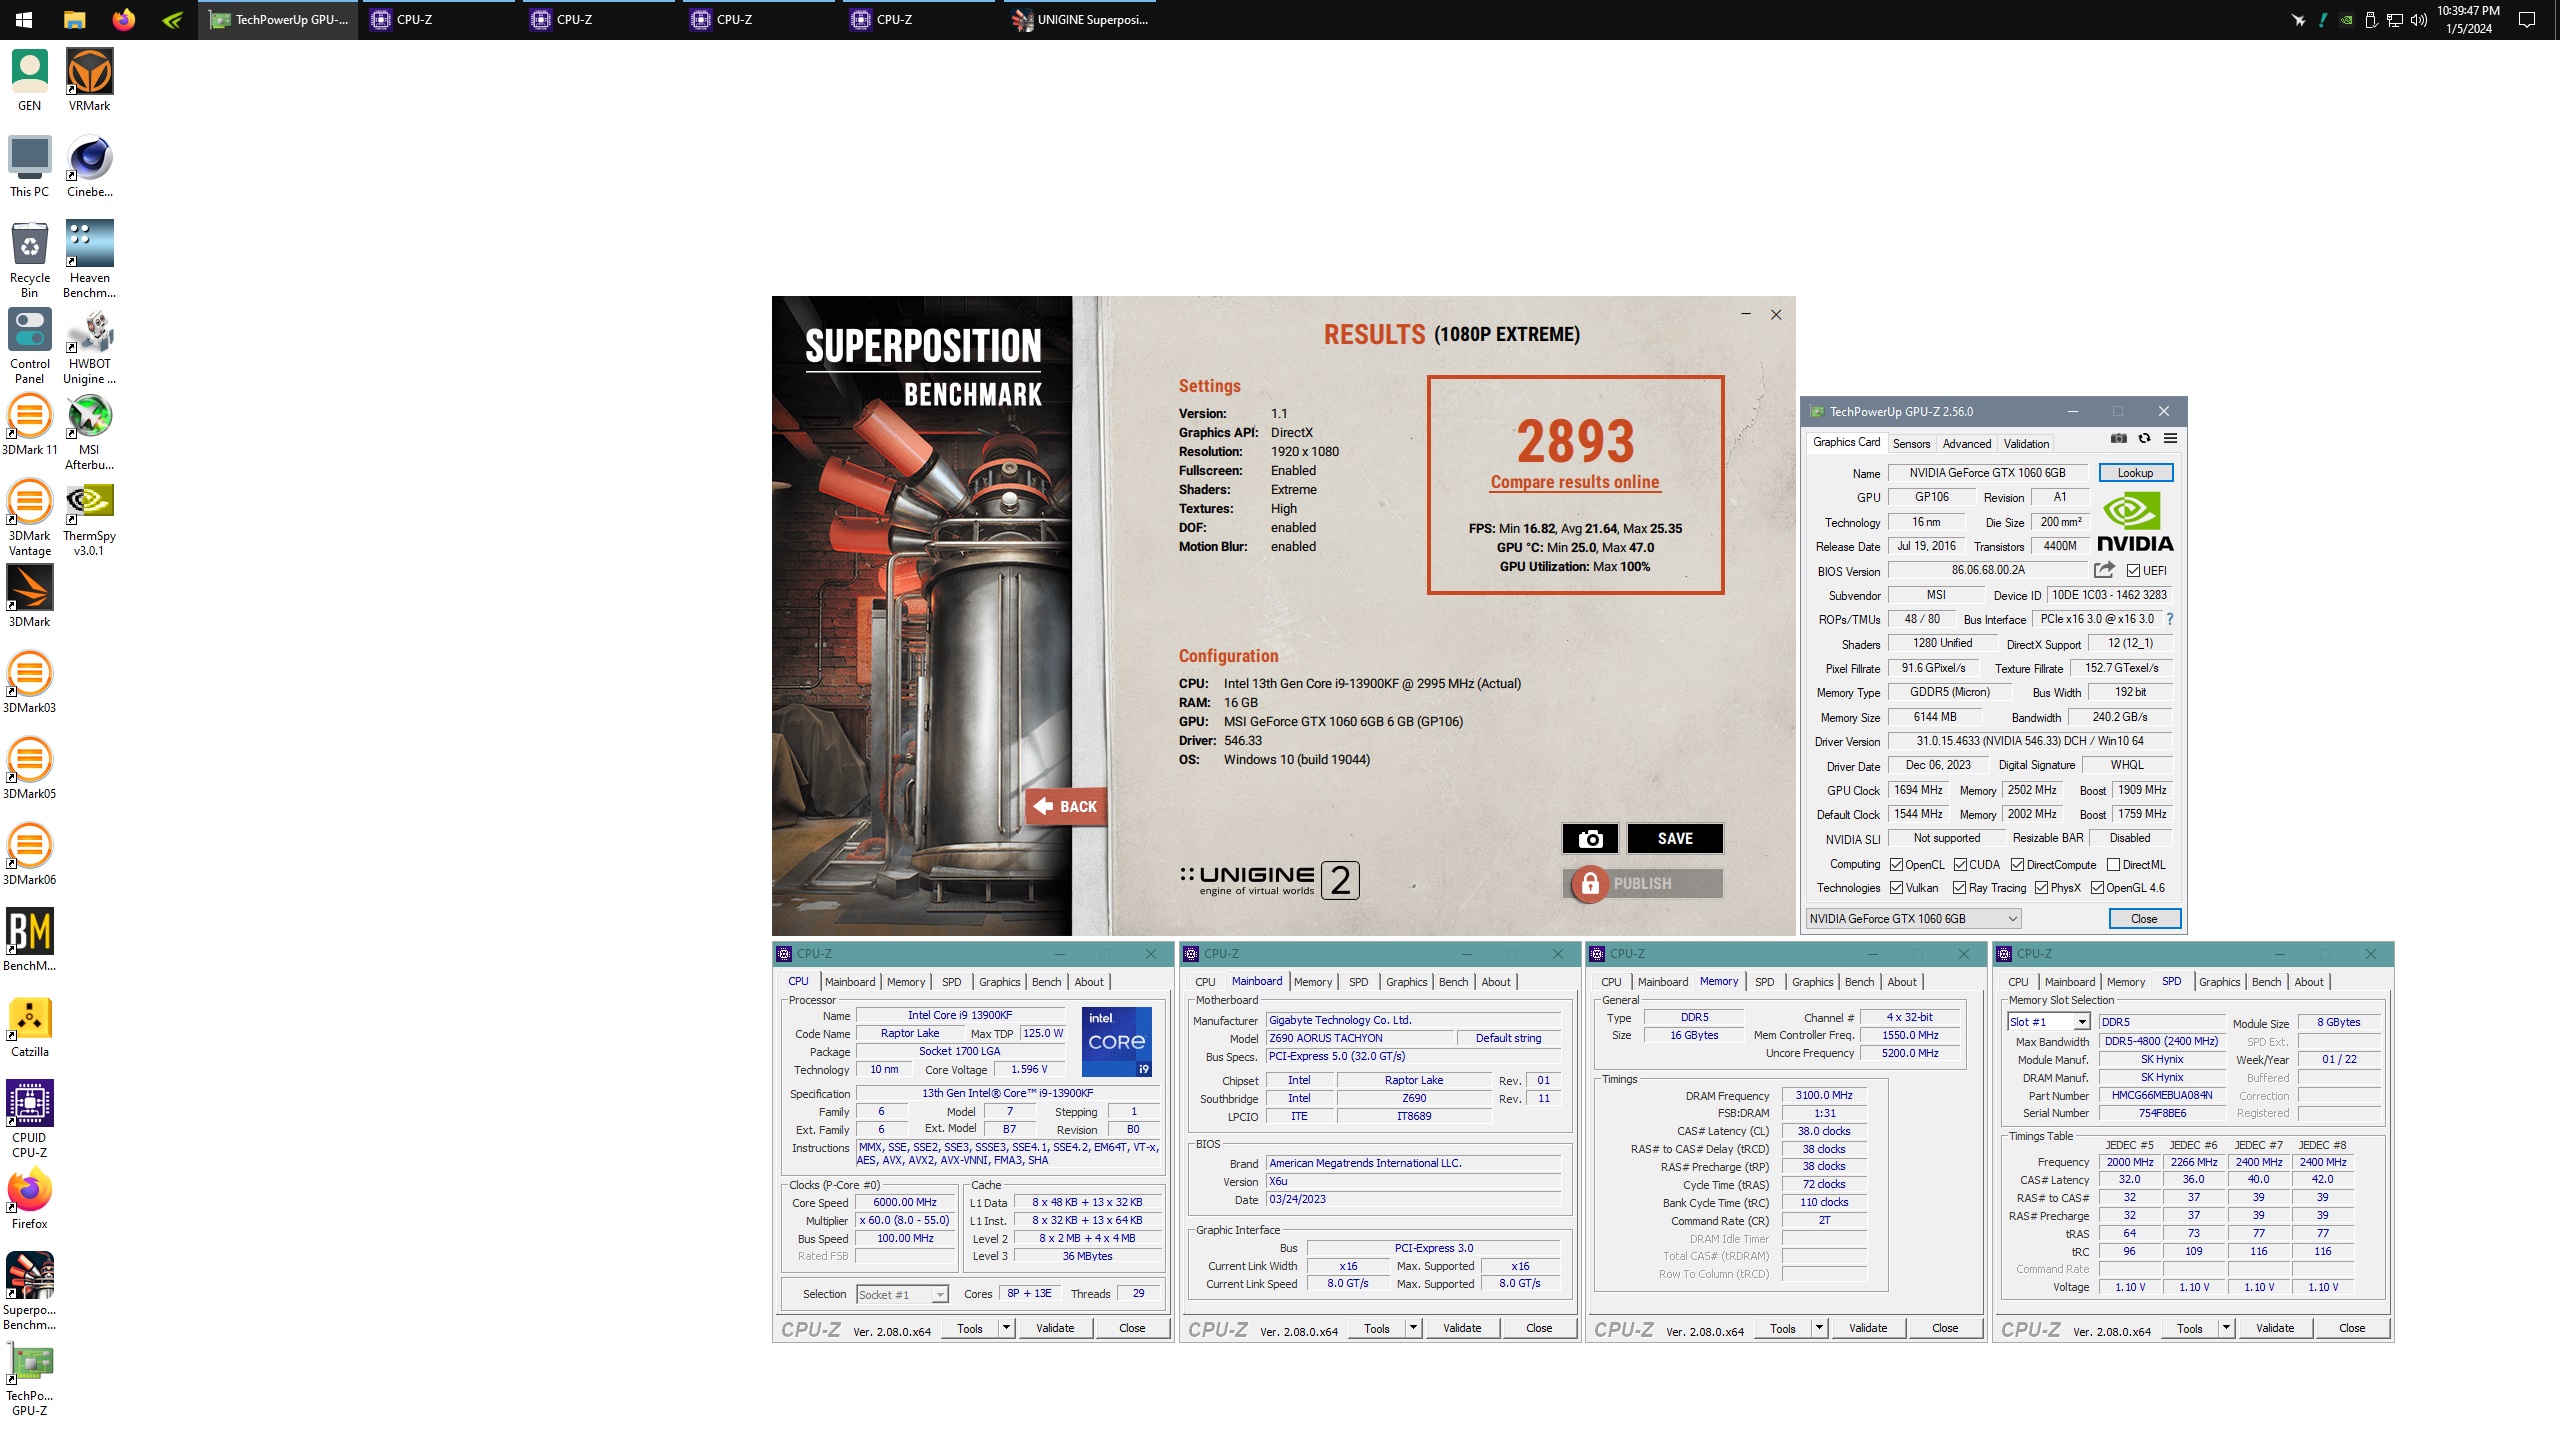Expand Tools dropdown arrow in CPU-Z CPU window
The width and height of the screenshot is (2560, 1440).
pyautogui.click(x=1006, y=1328)
